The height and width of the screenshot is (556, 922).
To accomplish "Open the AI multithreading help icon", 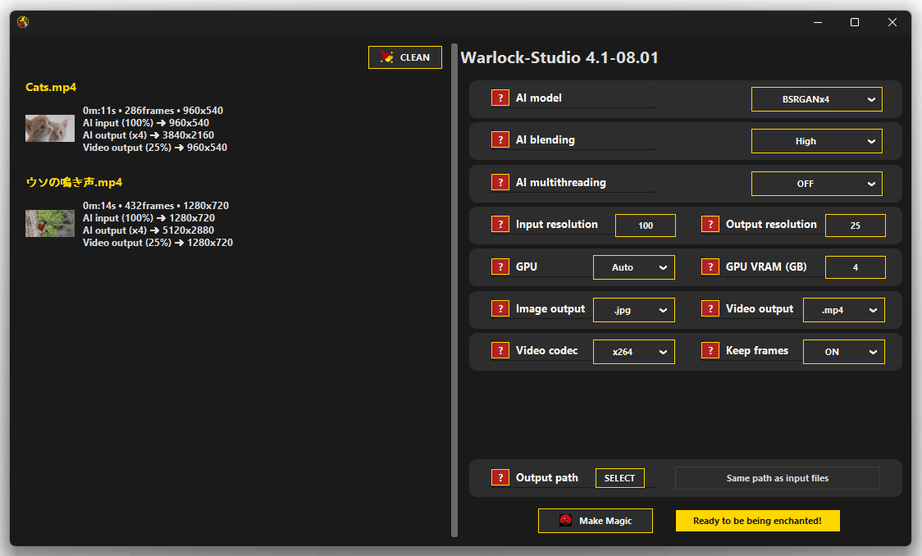I will [500, 183].
